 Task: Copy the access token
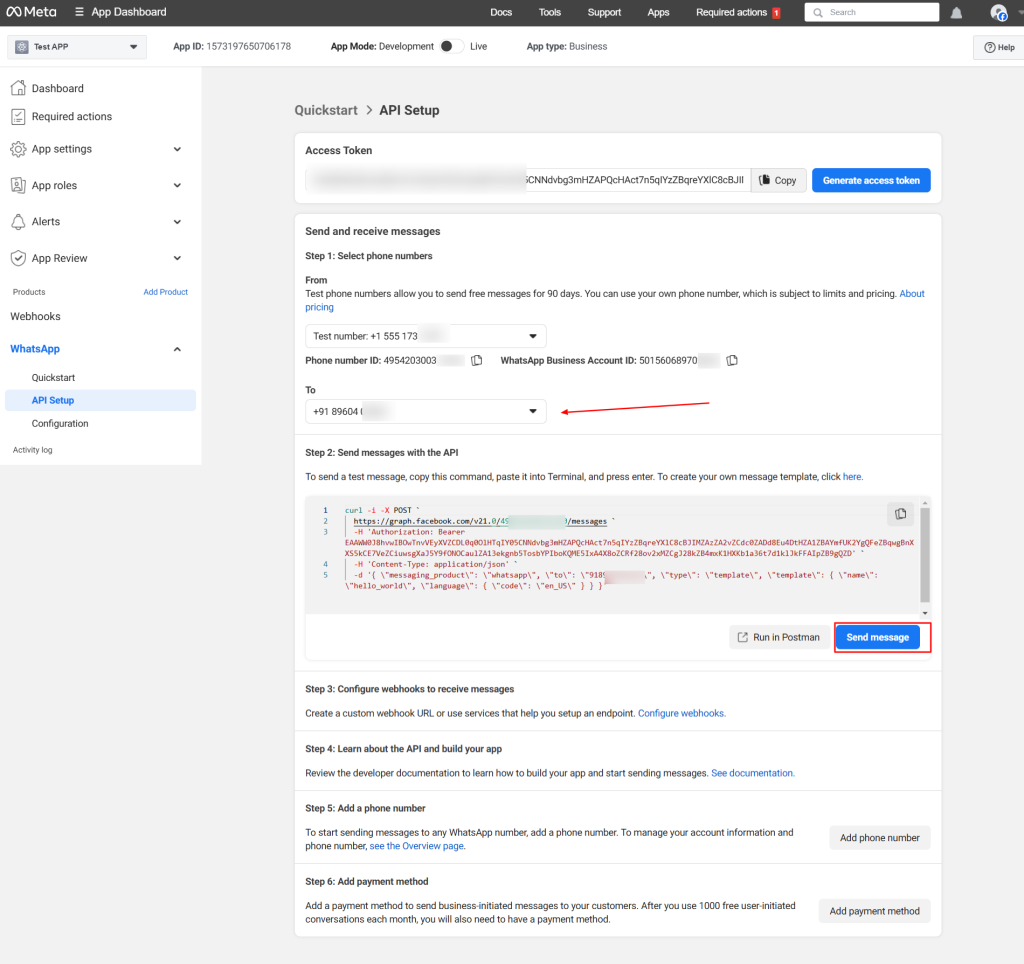point(778,180)
